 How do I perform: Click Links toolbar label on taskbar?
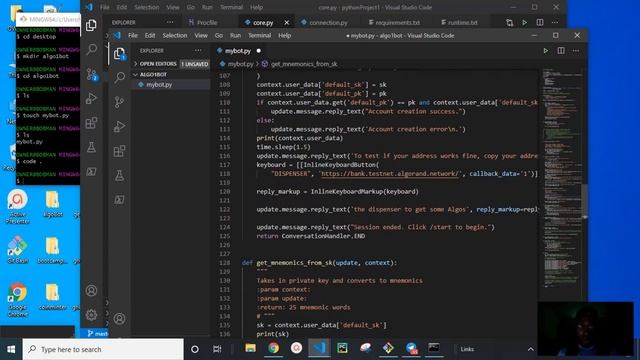pyautogui.click(x=467, y=349)
